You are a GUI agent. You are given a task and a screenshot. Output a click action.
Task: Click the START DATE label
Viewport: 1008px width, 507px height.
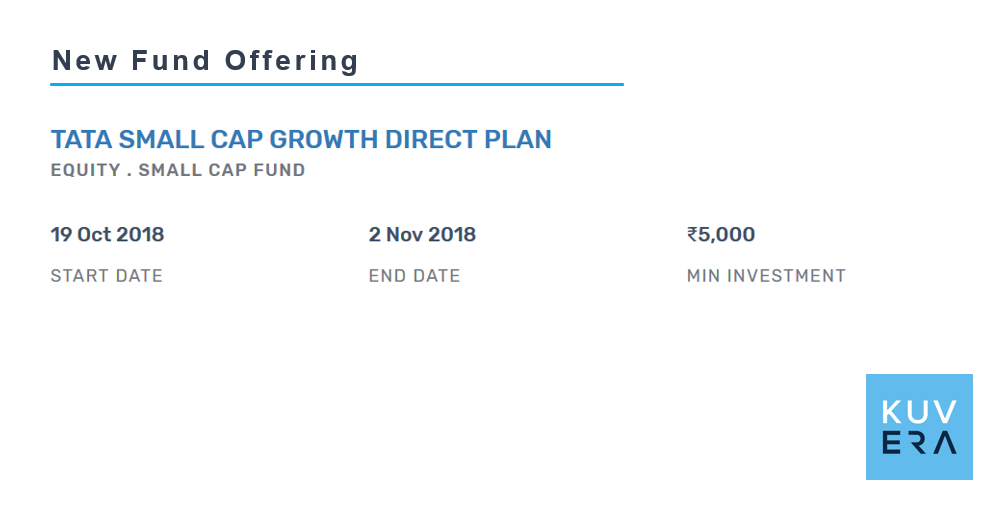[107, 276]
